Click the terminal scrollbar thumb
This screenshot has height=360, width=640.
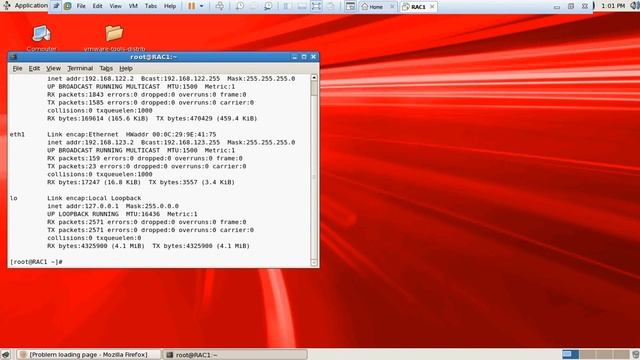pyautogui.click(x=314, y=88)
